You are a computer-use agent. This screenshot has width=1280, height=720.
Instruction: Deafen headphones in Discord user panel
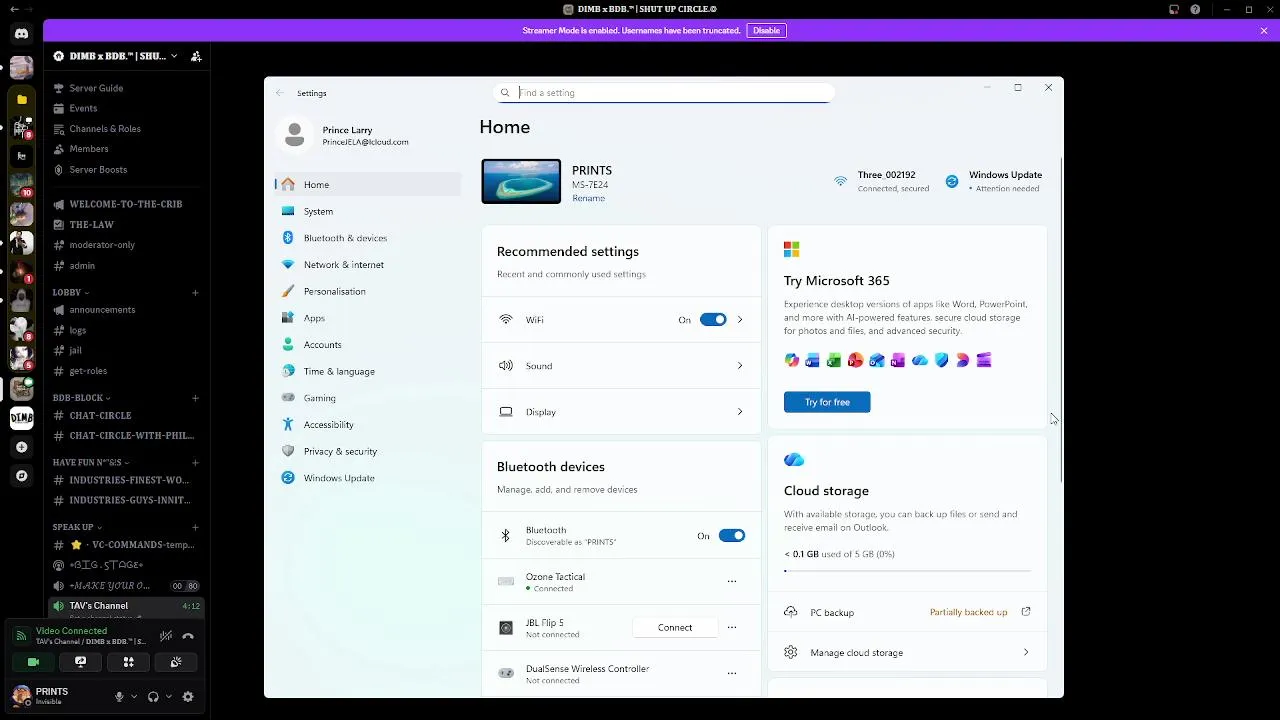[x=153, y=696]
